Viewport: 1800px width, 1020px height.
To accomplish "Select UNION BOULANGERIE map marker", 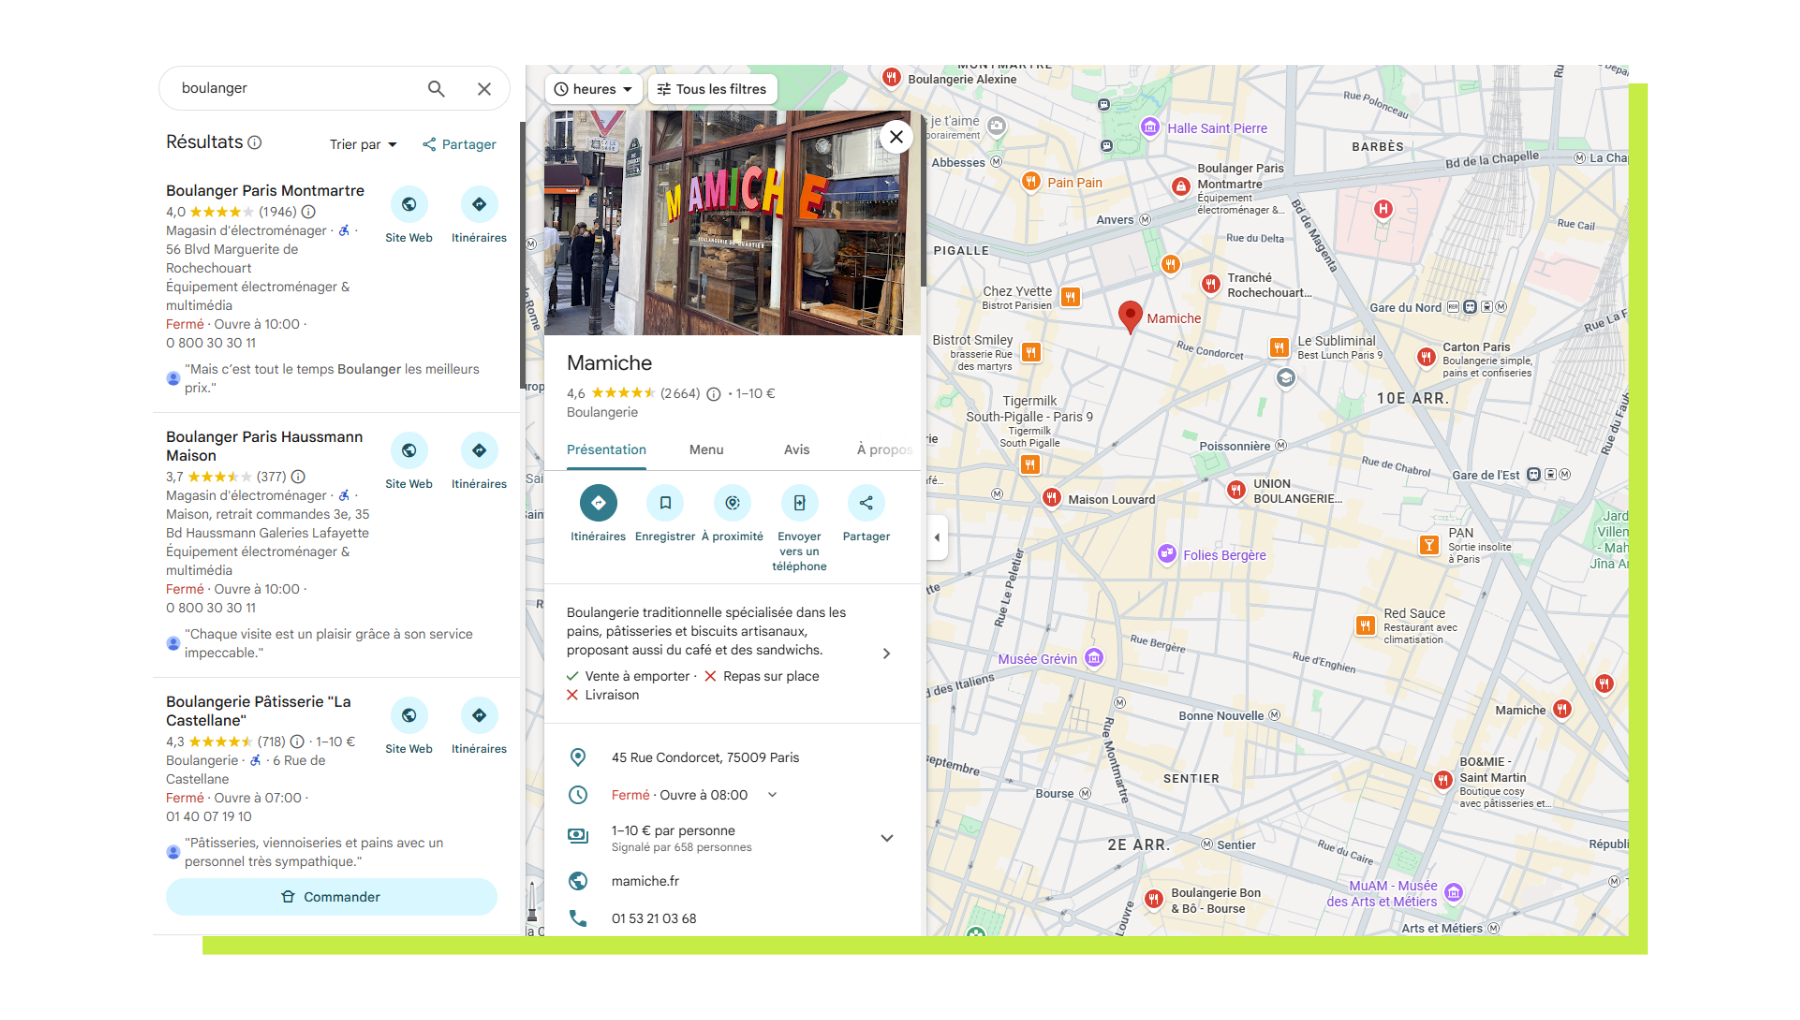I will tap(1237, 490).
